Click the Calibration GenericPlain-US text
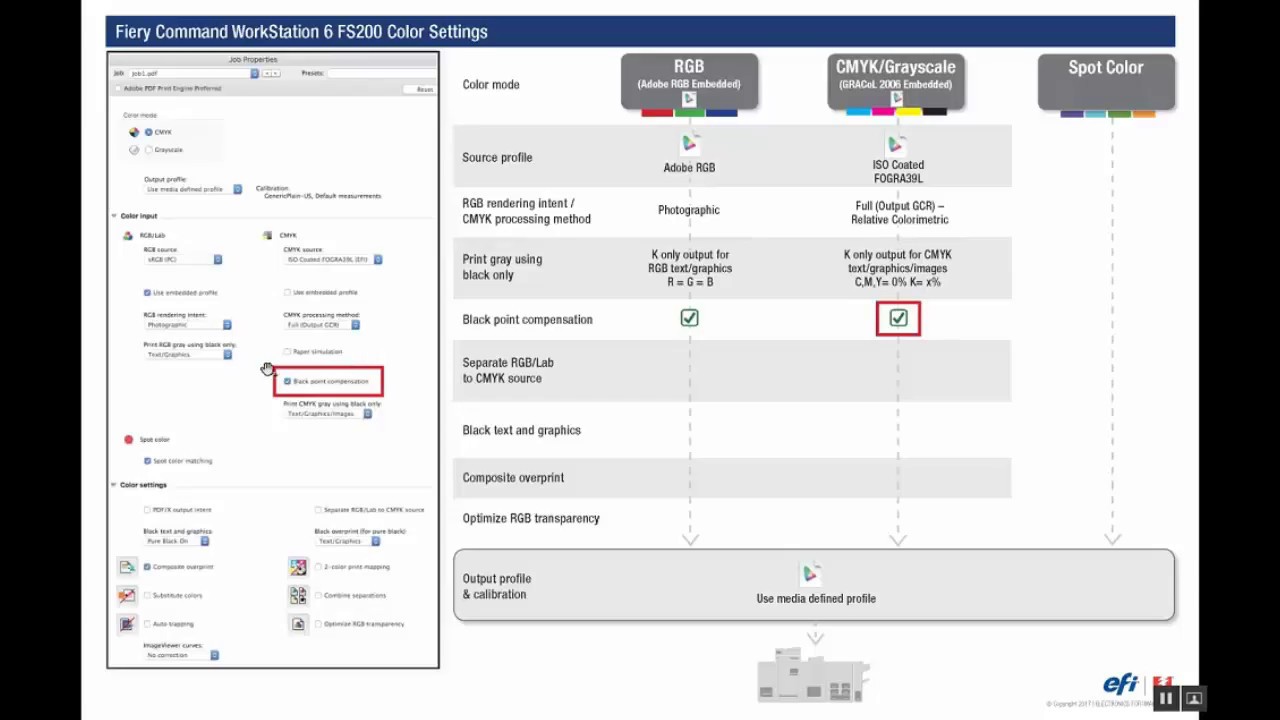 (x=318, y=192)
